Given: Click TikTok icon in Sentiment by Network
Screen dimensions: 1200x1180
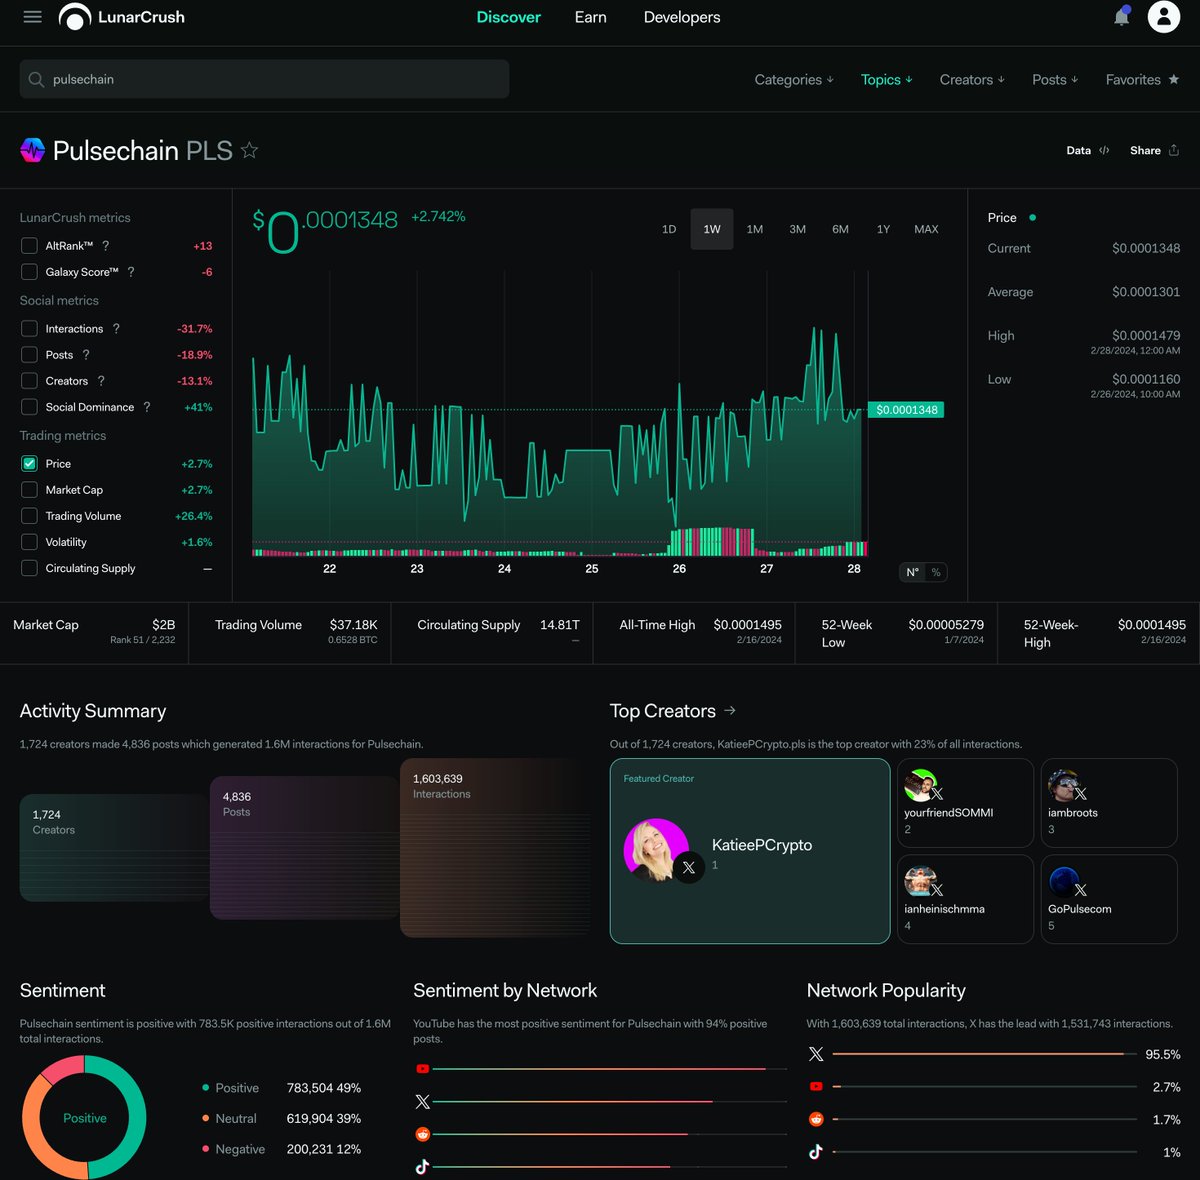Looking at the screenshot, I should [422, 1167].
